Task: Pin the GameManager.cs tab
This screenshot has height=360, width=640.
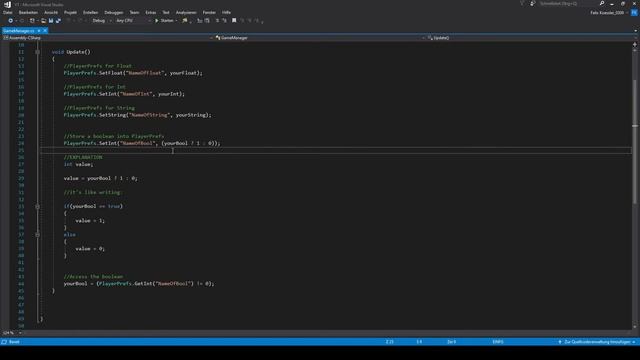Action: pos(39,31)
